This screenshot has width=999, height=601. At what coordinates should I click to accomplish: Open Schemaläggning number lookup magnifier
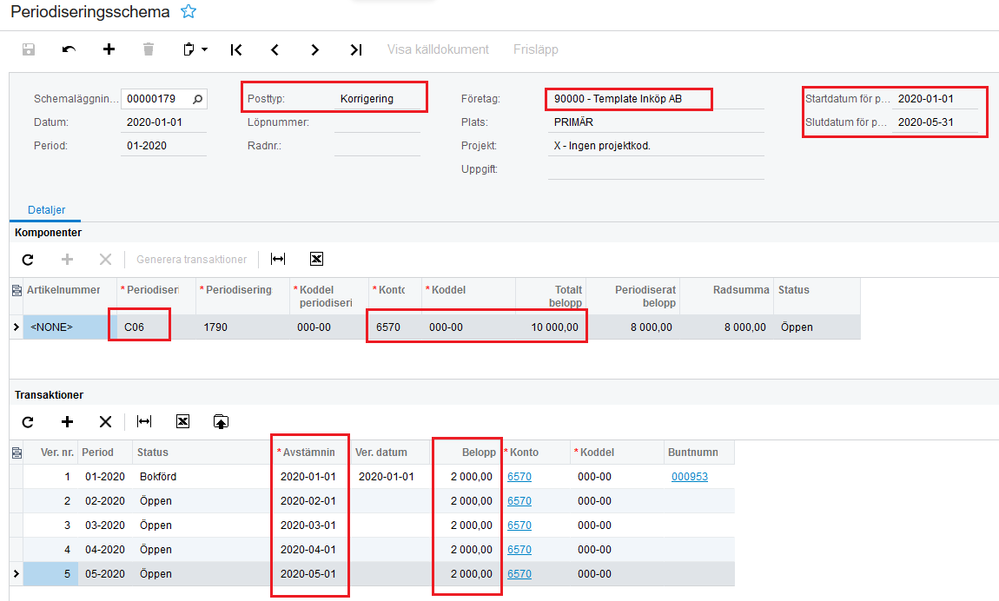198,99
